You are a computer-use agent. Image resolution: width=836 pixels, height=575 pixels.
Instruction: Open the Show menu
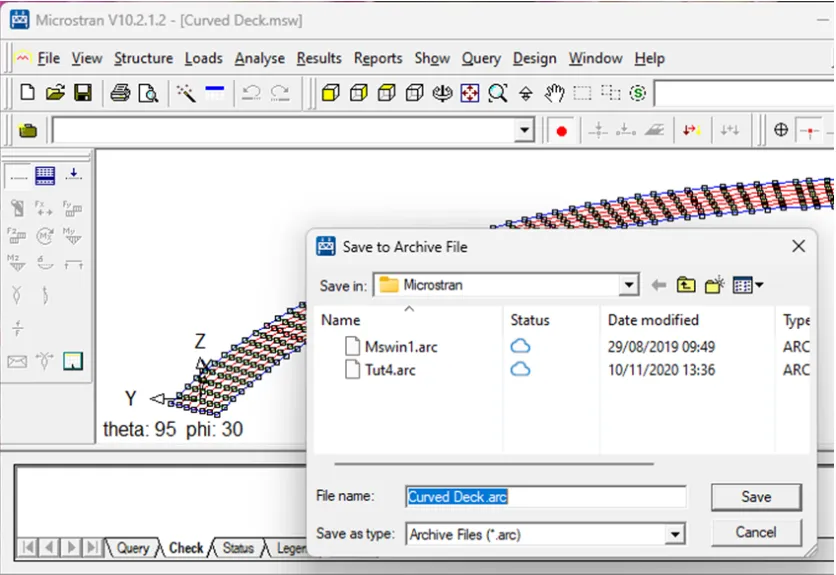(x=432, y=58)
